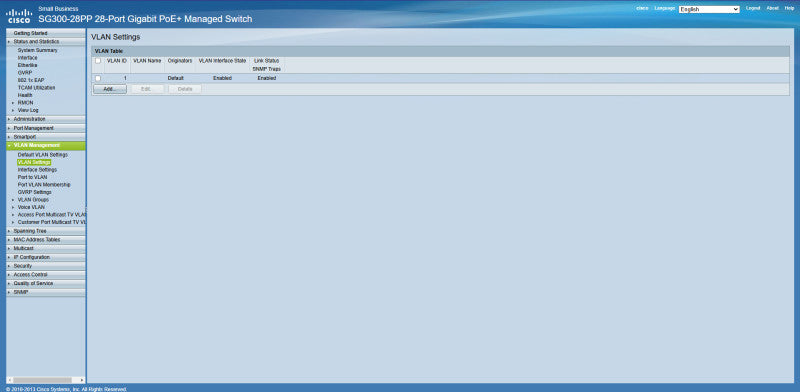Open GVRP Settings page

tap(35, 192)
